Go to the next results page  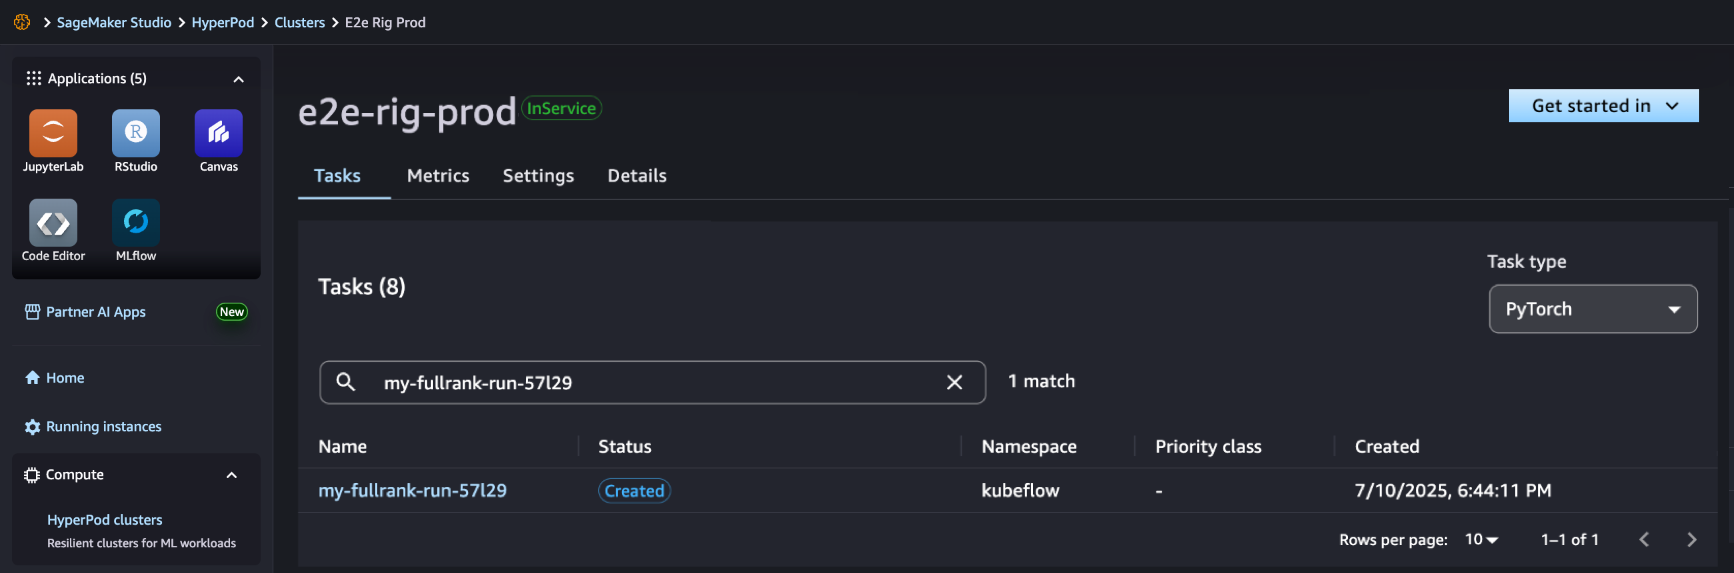(x=1691, y=539)
